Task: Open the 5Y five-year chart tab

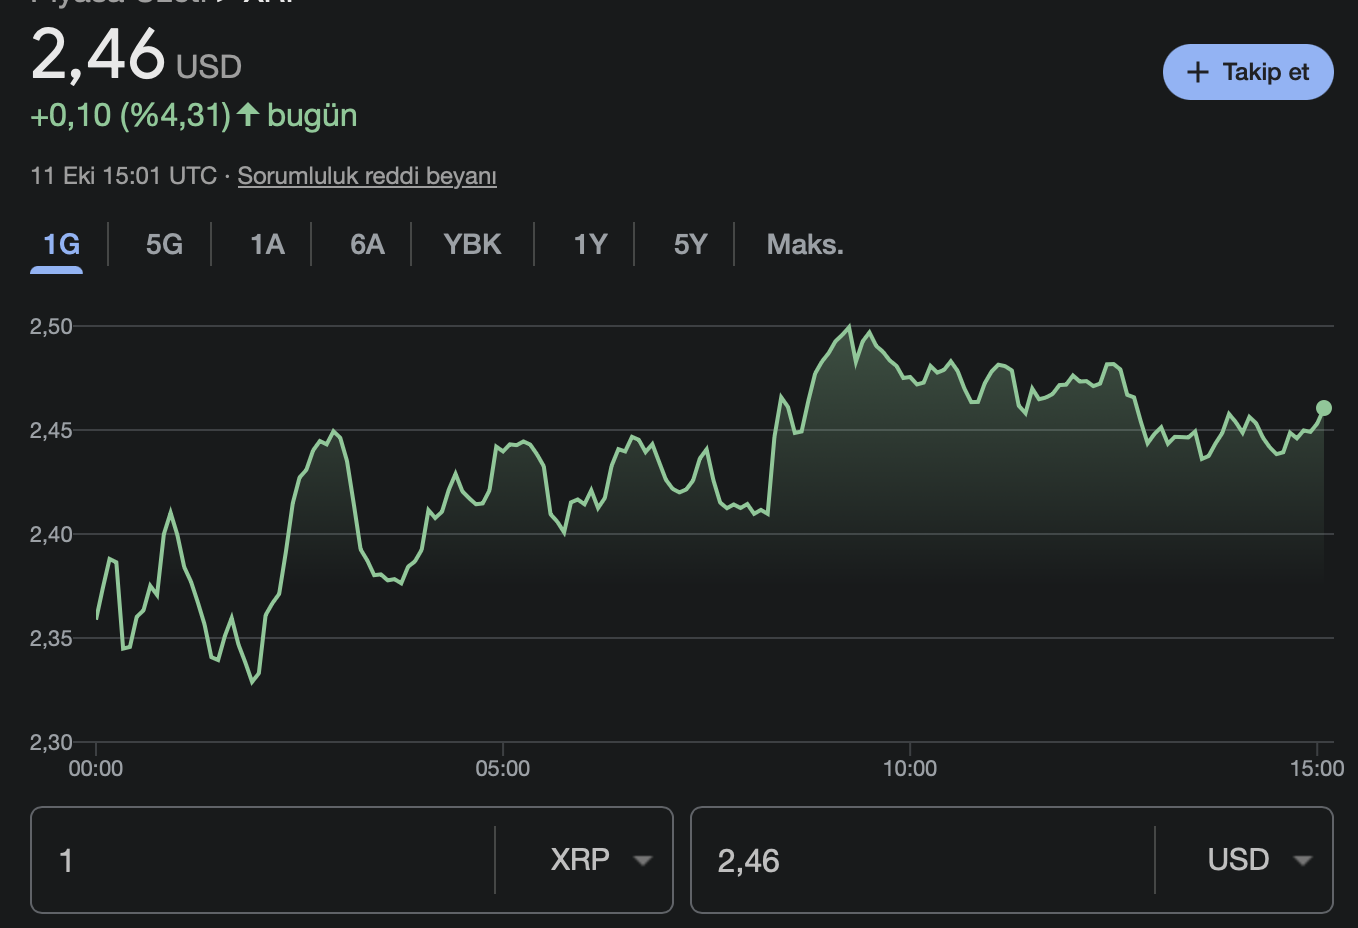Action: (x=690, y=245)
